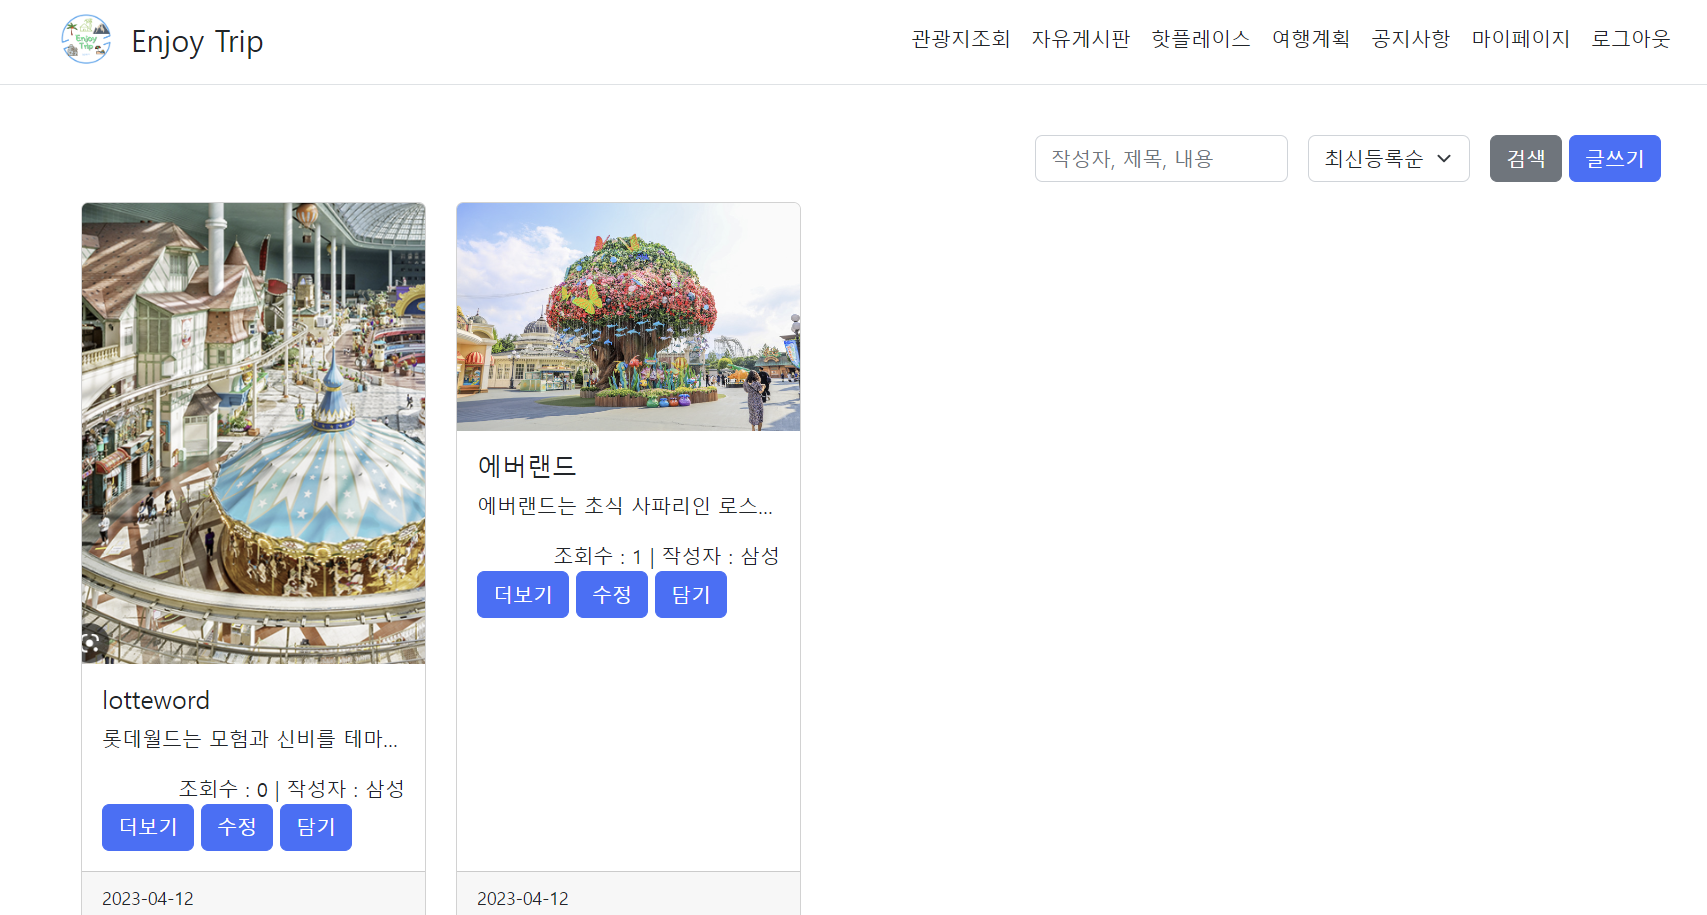Click 담기 on the lotteword card
This screenshot has width=1707, height=915.
click(316, 827)
